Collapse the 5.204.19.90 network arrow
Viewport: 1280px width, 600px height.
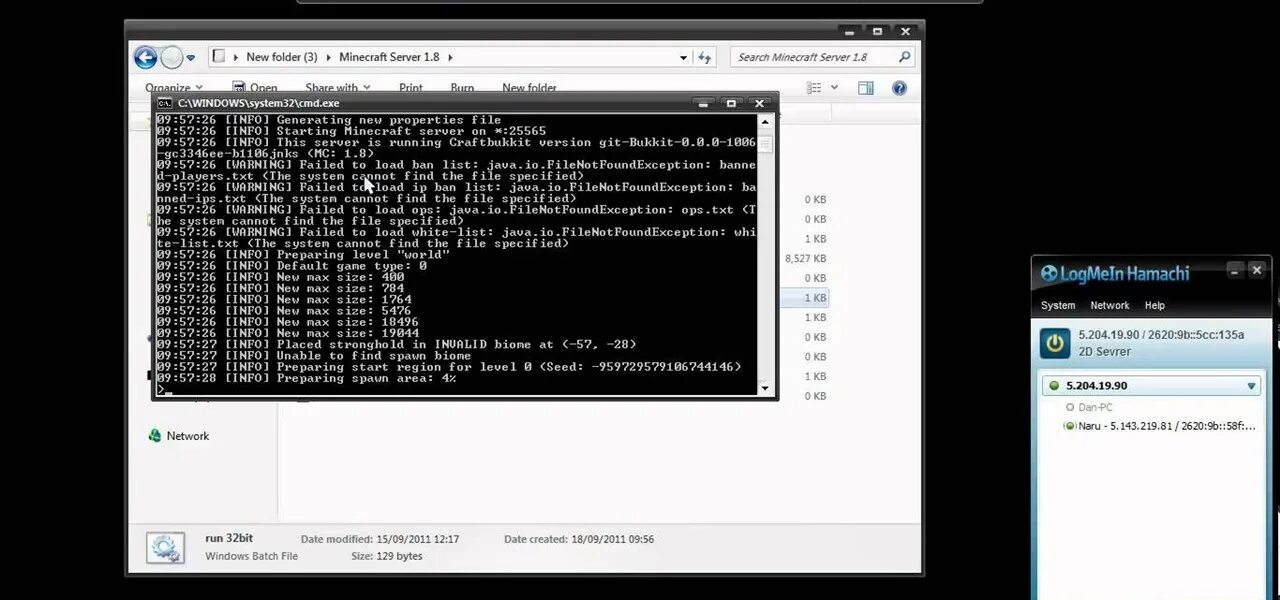coord(1250,386)
